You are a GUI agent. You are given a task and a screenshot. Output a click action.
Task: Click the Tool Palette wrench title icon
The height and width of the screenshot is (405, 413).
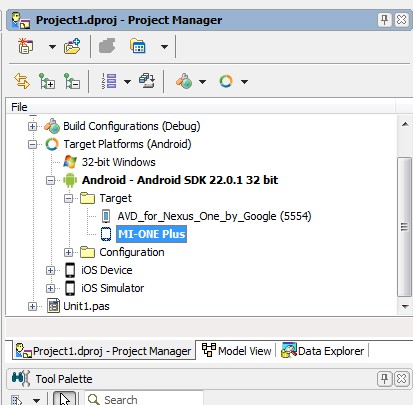pyautogui.click(x=21, y=379)
